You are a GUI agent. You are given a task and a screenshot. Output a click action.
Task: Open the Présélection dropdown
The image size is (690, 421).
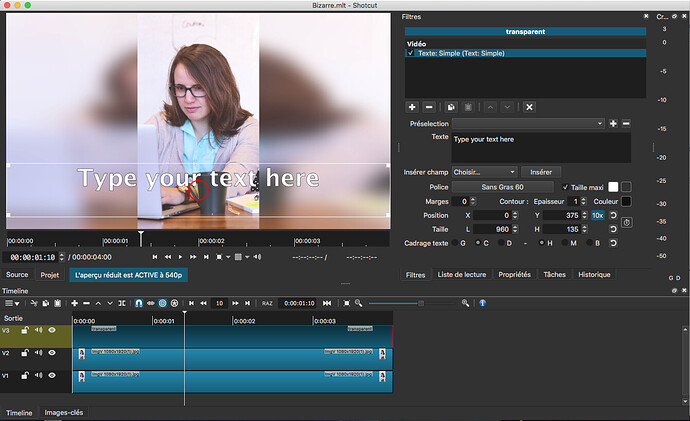click(x=528, y=124)
